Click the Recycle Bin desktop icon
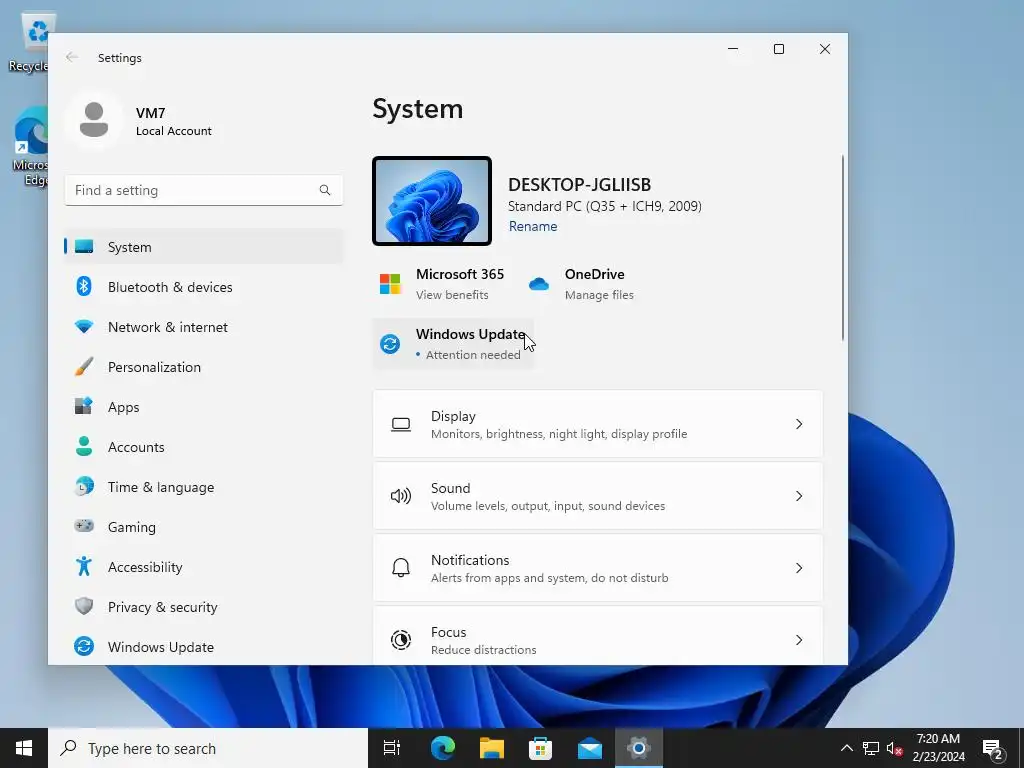 coord(29,41)
